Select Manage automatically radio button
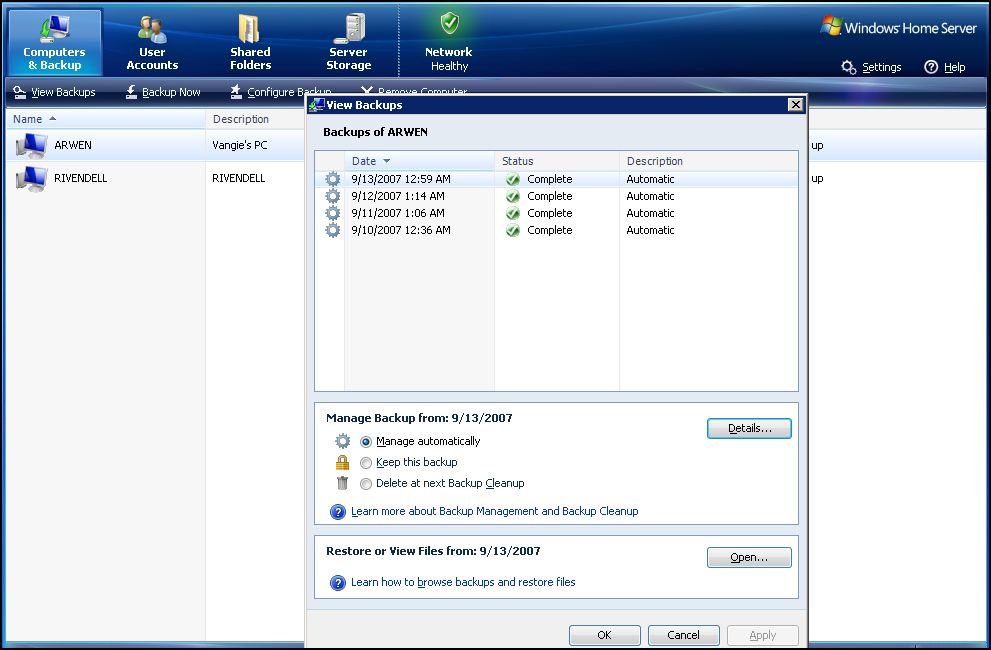The height and width of the screenshot is (650, 991). click(x=366, y=441)
